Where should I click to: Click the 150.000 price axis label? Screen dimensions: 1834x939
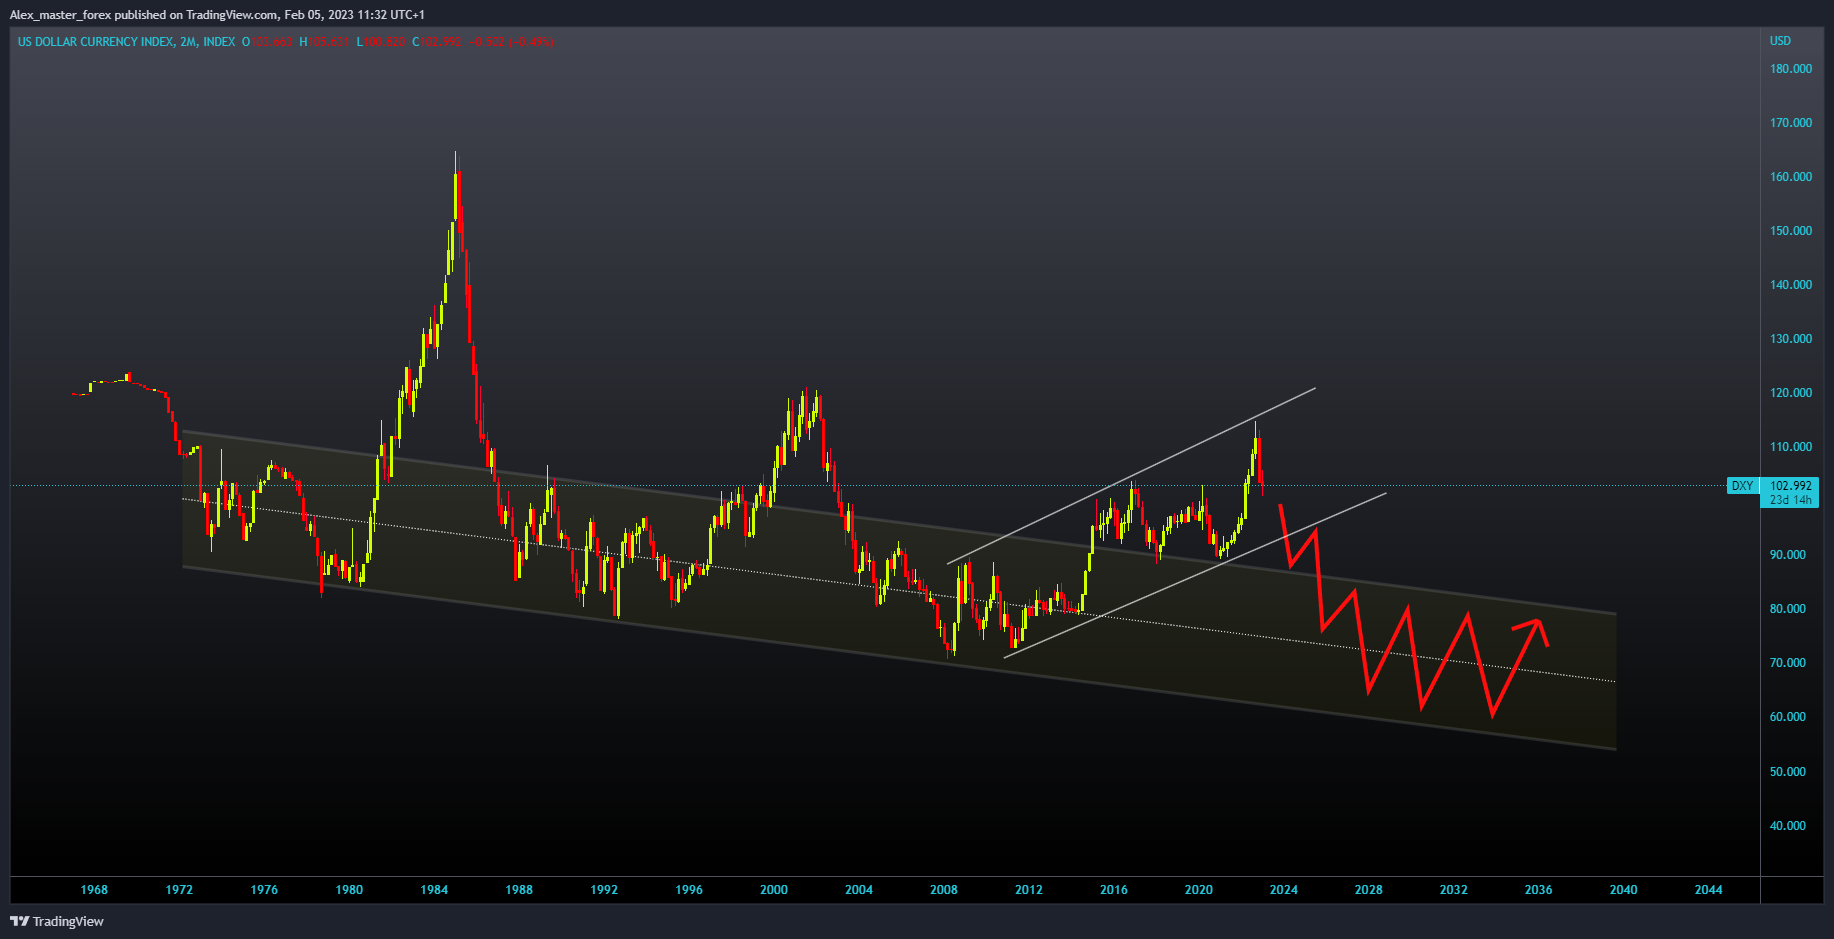[x=1790, y=231]
